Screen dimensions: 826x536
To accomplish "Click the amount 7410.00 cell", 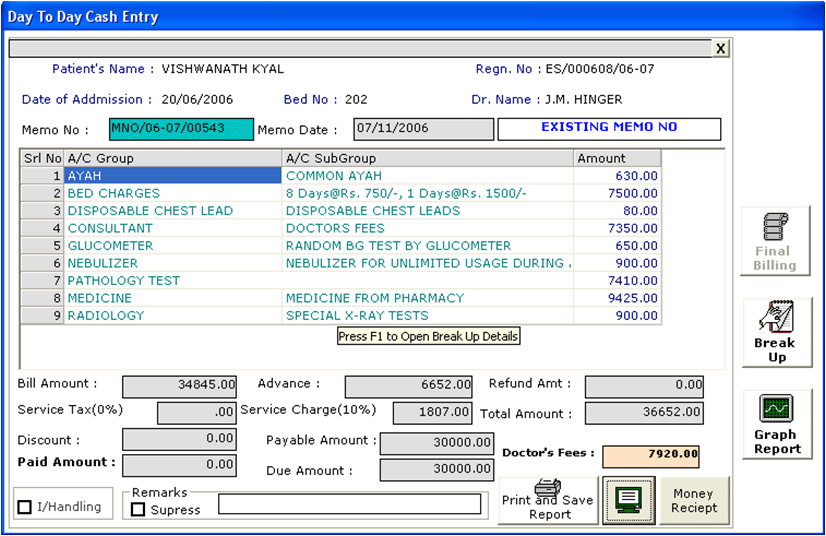I will point(617,280).
